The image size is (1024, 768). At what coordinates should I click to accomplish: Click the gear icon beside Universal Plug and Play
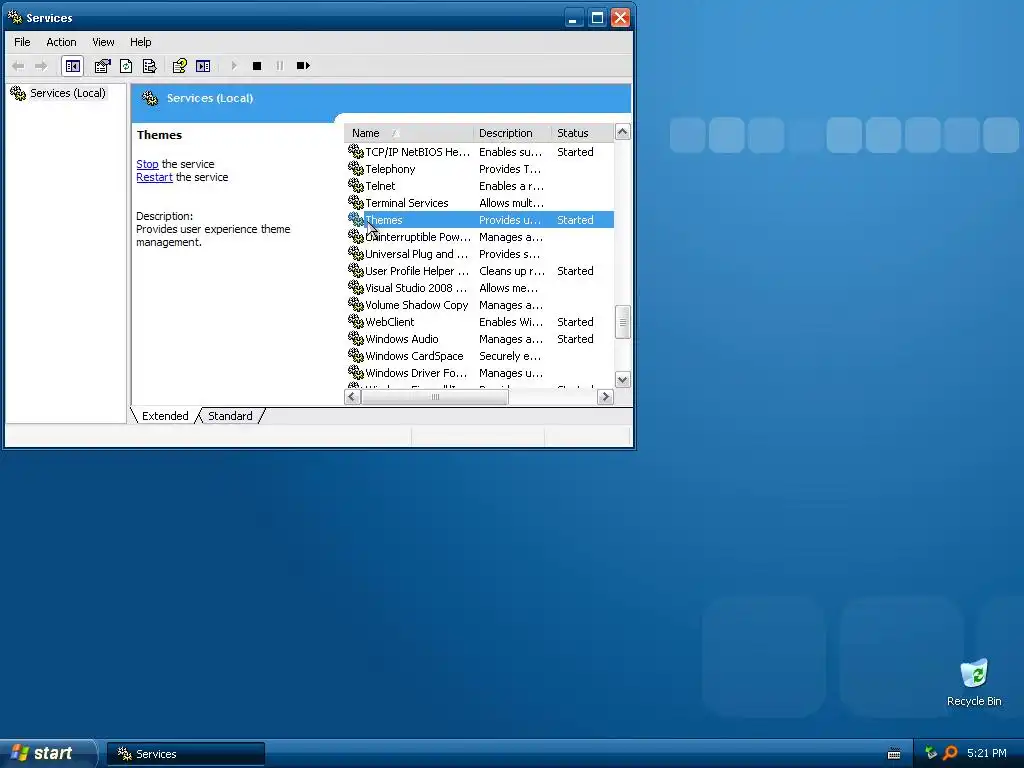356,253
